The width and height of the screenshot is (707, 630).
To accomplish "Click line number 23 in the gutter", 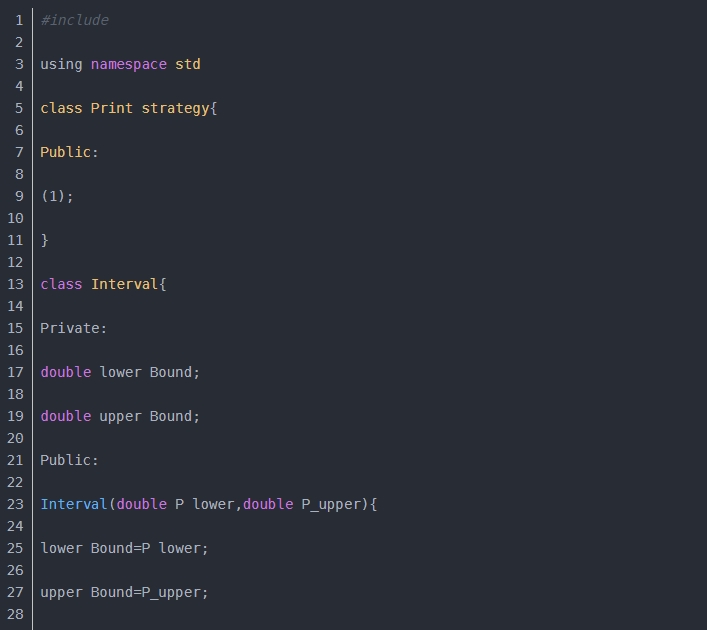I will coord(15,504).
